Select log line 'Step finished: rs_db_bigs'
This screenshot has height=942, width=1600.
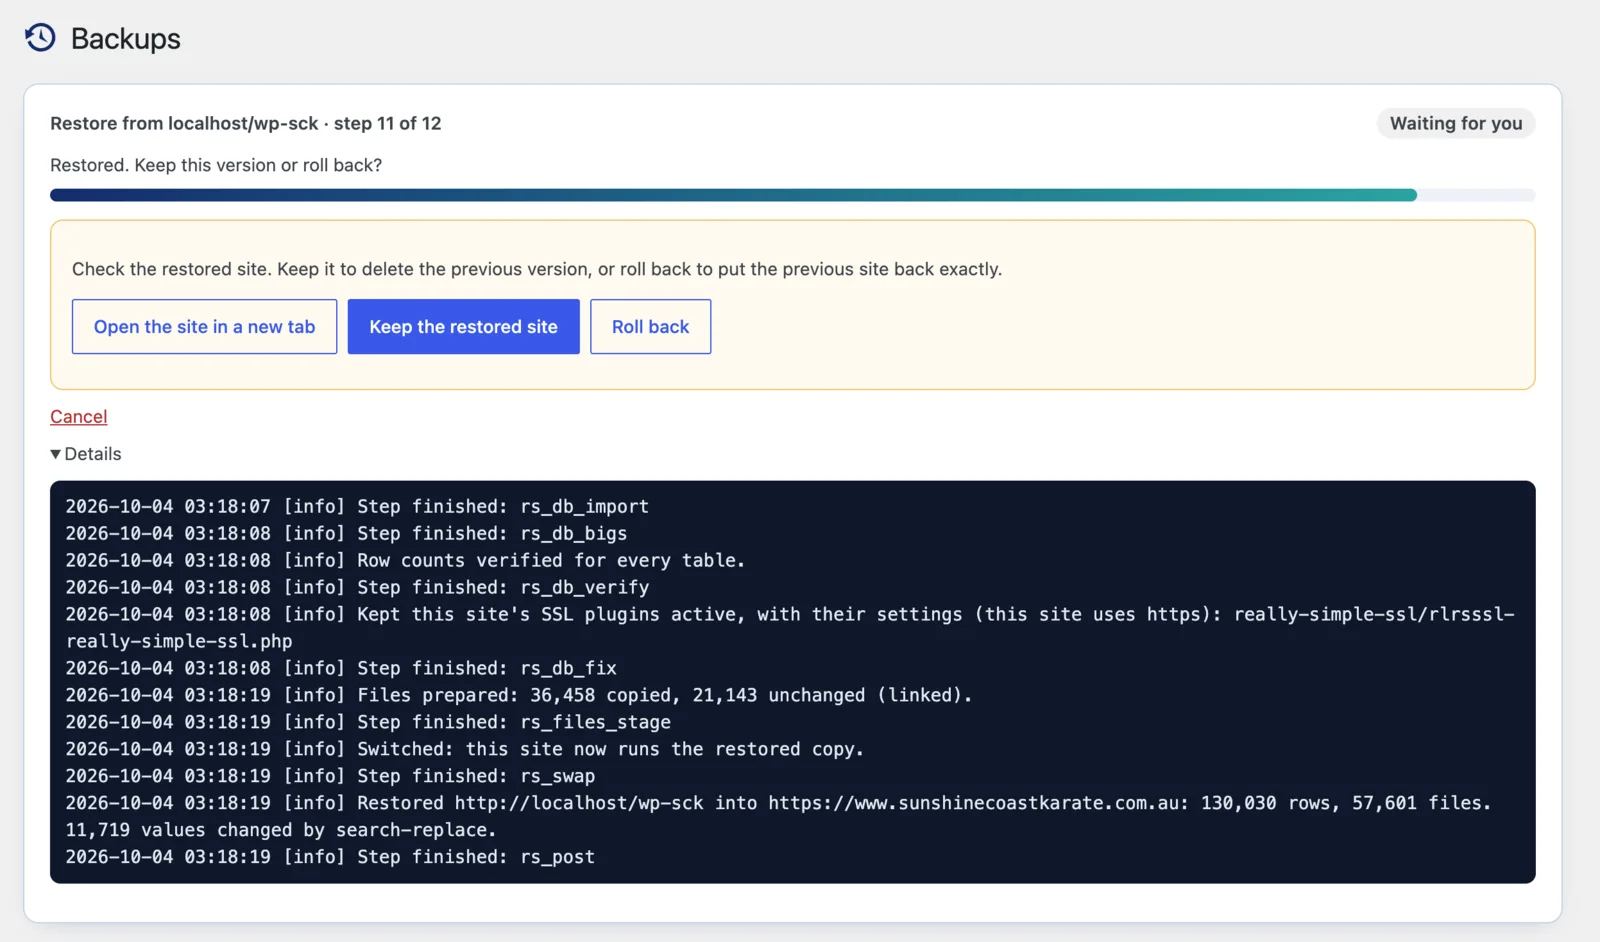coord(346,533)
